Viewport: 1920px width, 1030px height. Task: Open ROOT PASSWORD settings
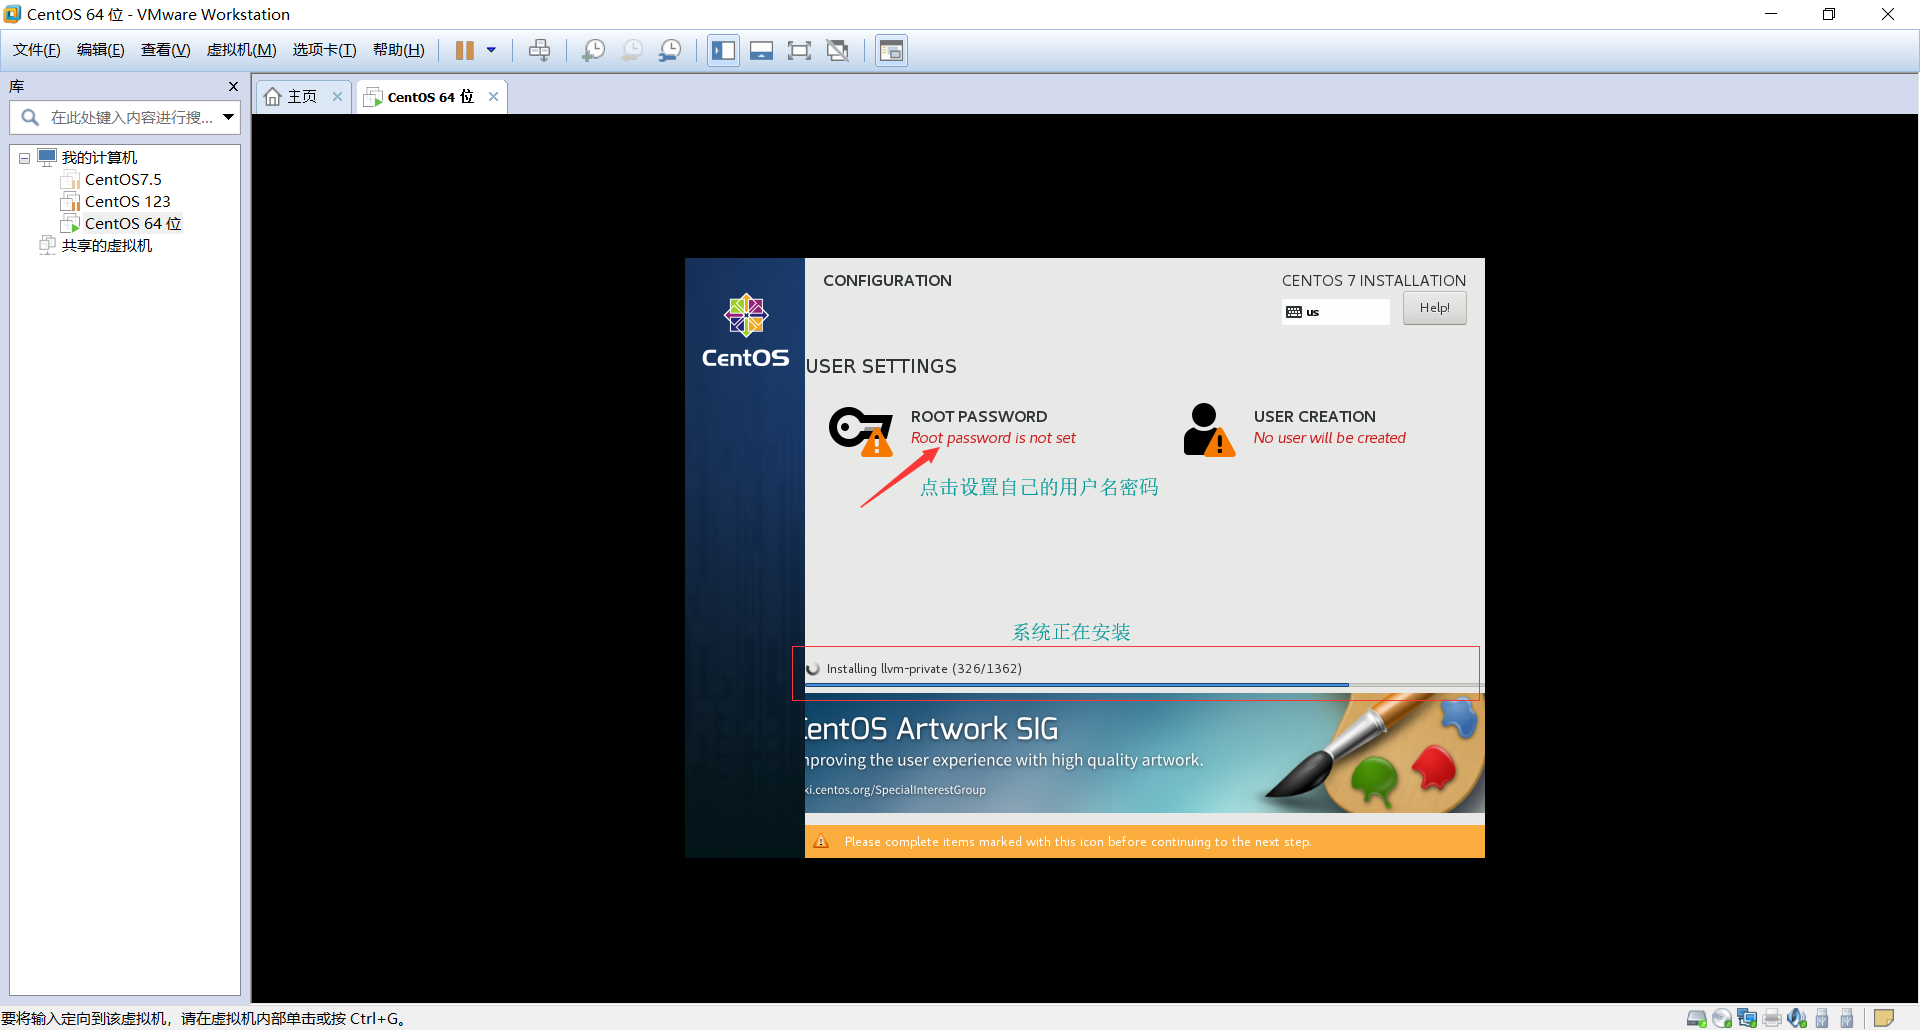(979, 417)
